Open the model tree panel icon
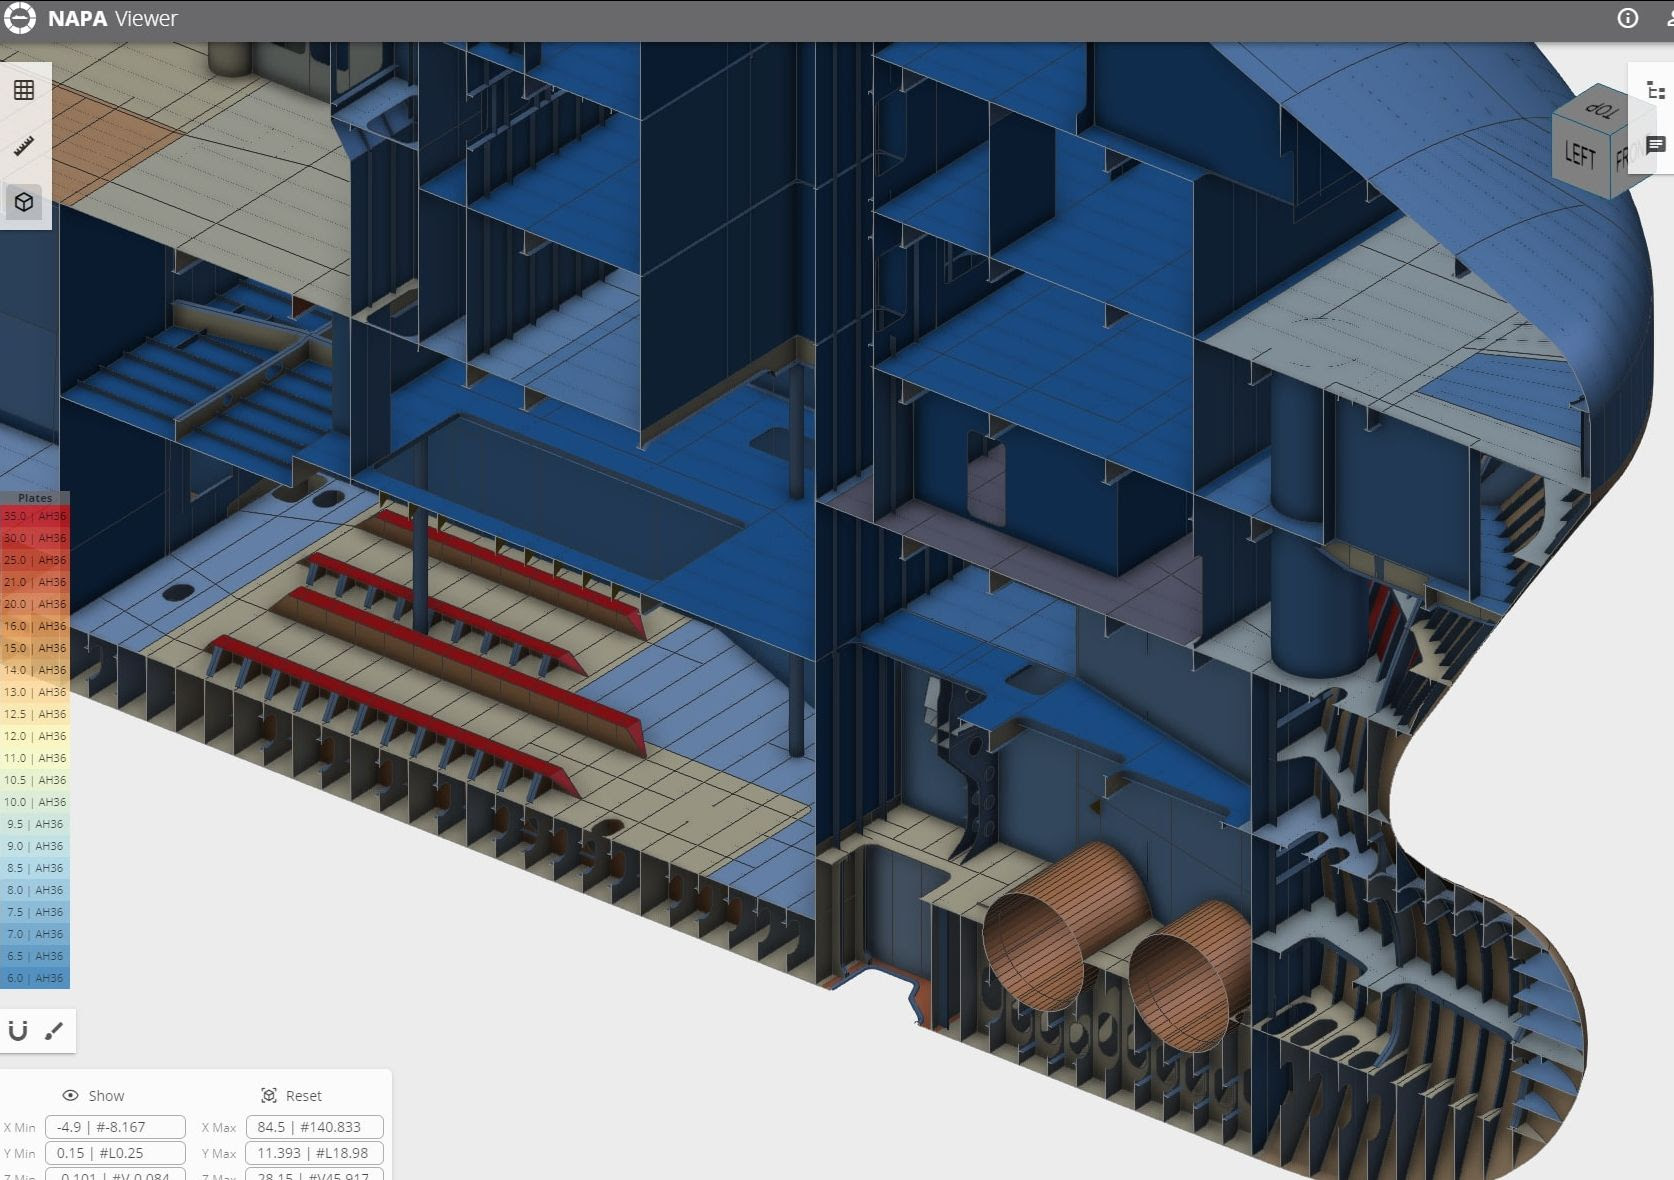Viewport: 1674px width, 1180px height. pyautogui.click(x=1656, y=90)
